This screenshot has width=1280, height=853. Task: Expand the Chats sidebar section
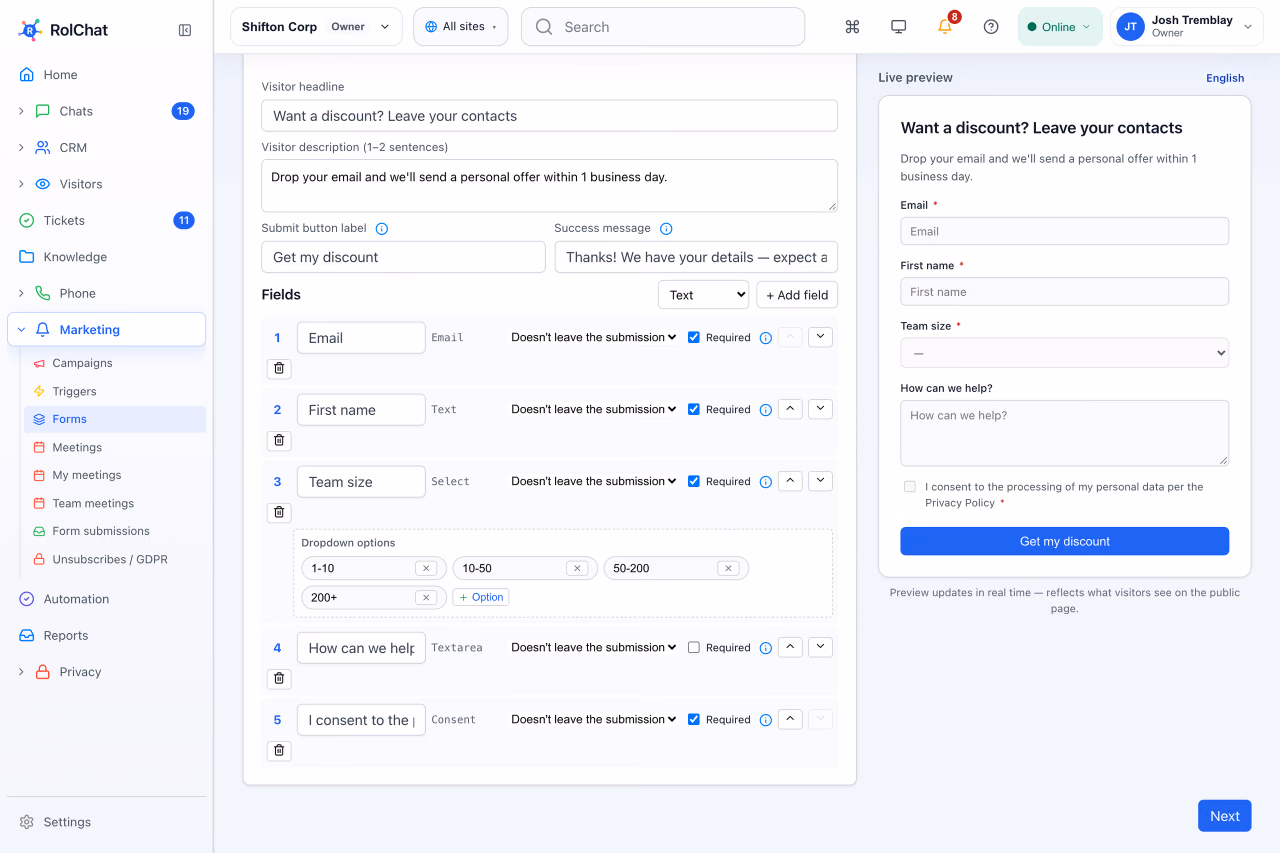coord(21,111)
